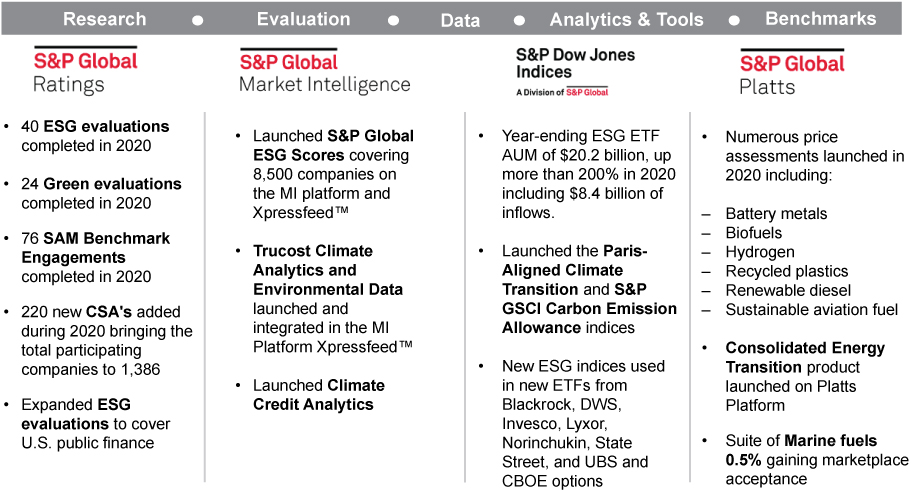
Task: Click the S&P Global Ratings logo
Action: click(x=86, y=70)
